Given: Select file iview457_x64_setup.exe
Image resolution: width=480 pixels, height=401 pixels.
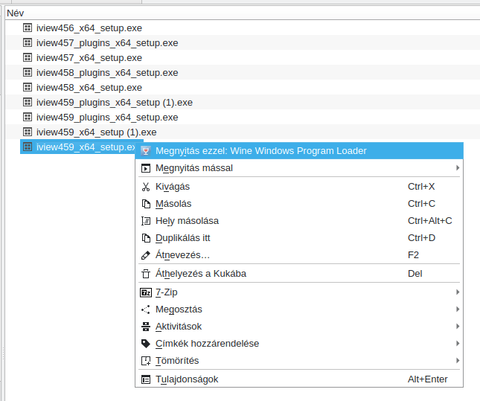Looking at the screenshot, I should (89, 58).
